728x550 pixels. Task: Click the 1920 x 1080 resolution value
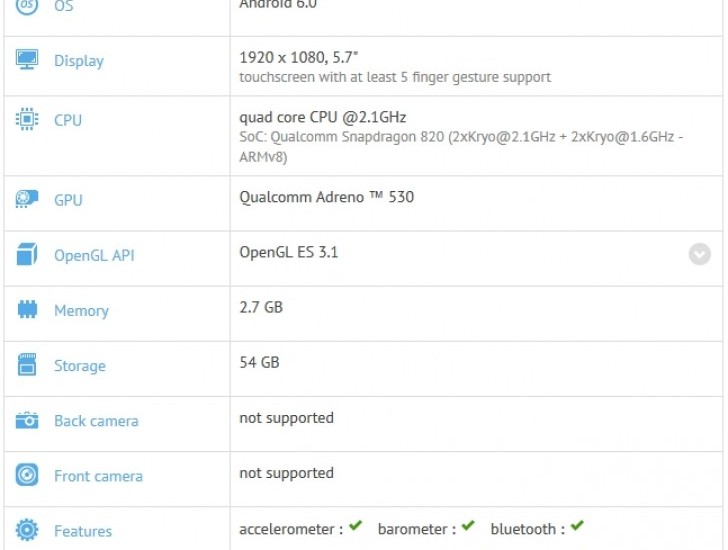click(282, 58)
